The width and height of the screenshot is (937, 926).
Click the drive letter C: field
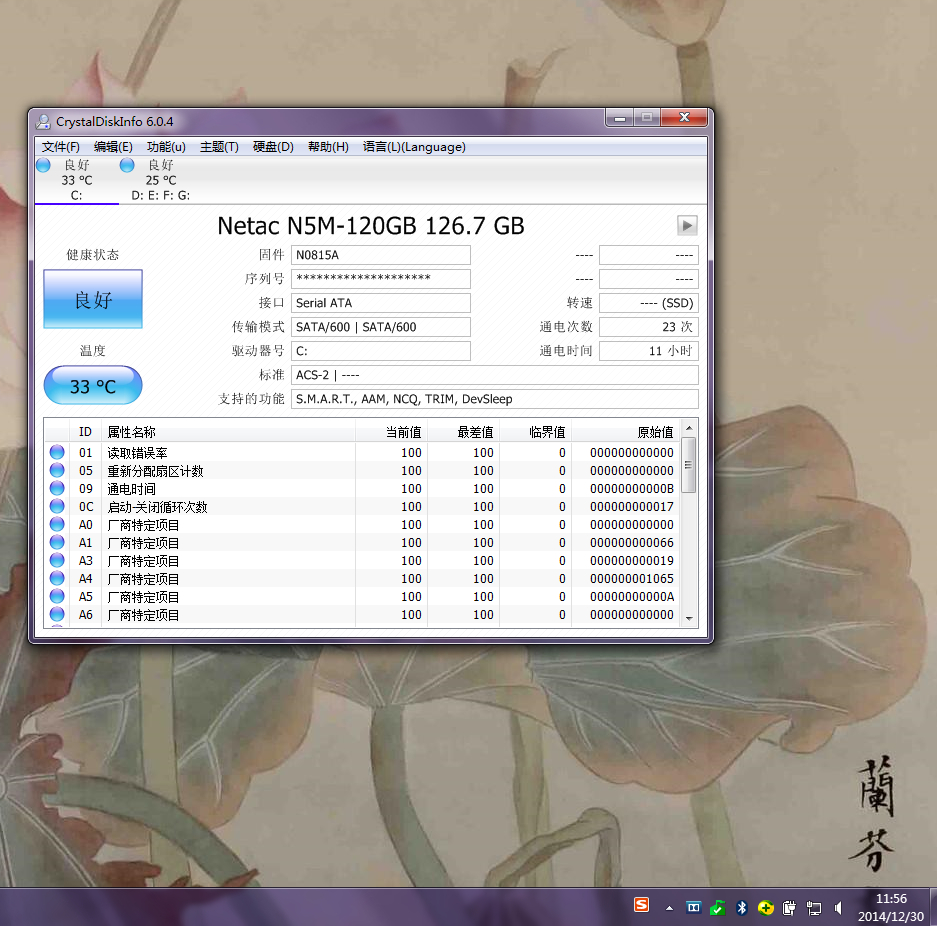[x=381, y=351]
